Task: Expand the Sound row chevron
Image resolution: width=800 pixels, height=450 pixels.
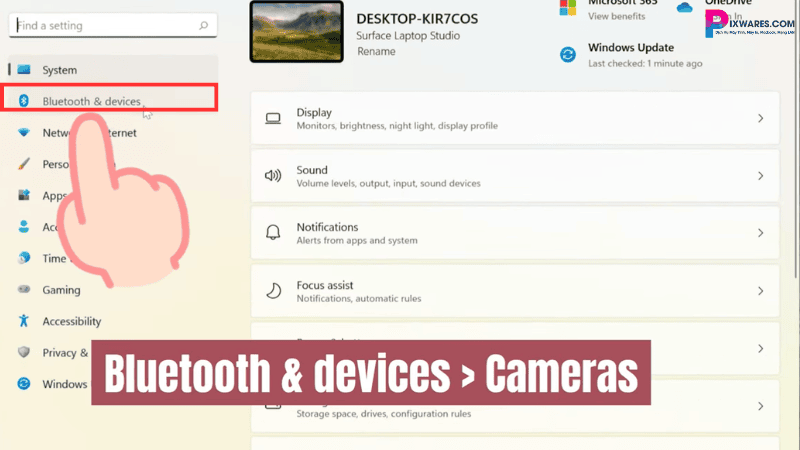Action: tap(760, 176)
